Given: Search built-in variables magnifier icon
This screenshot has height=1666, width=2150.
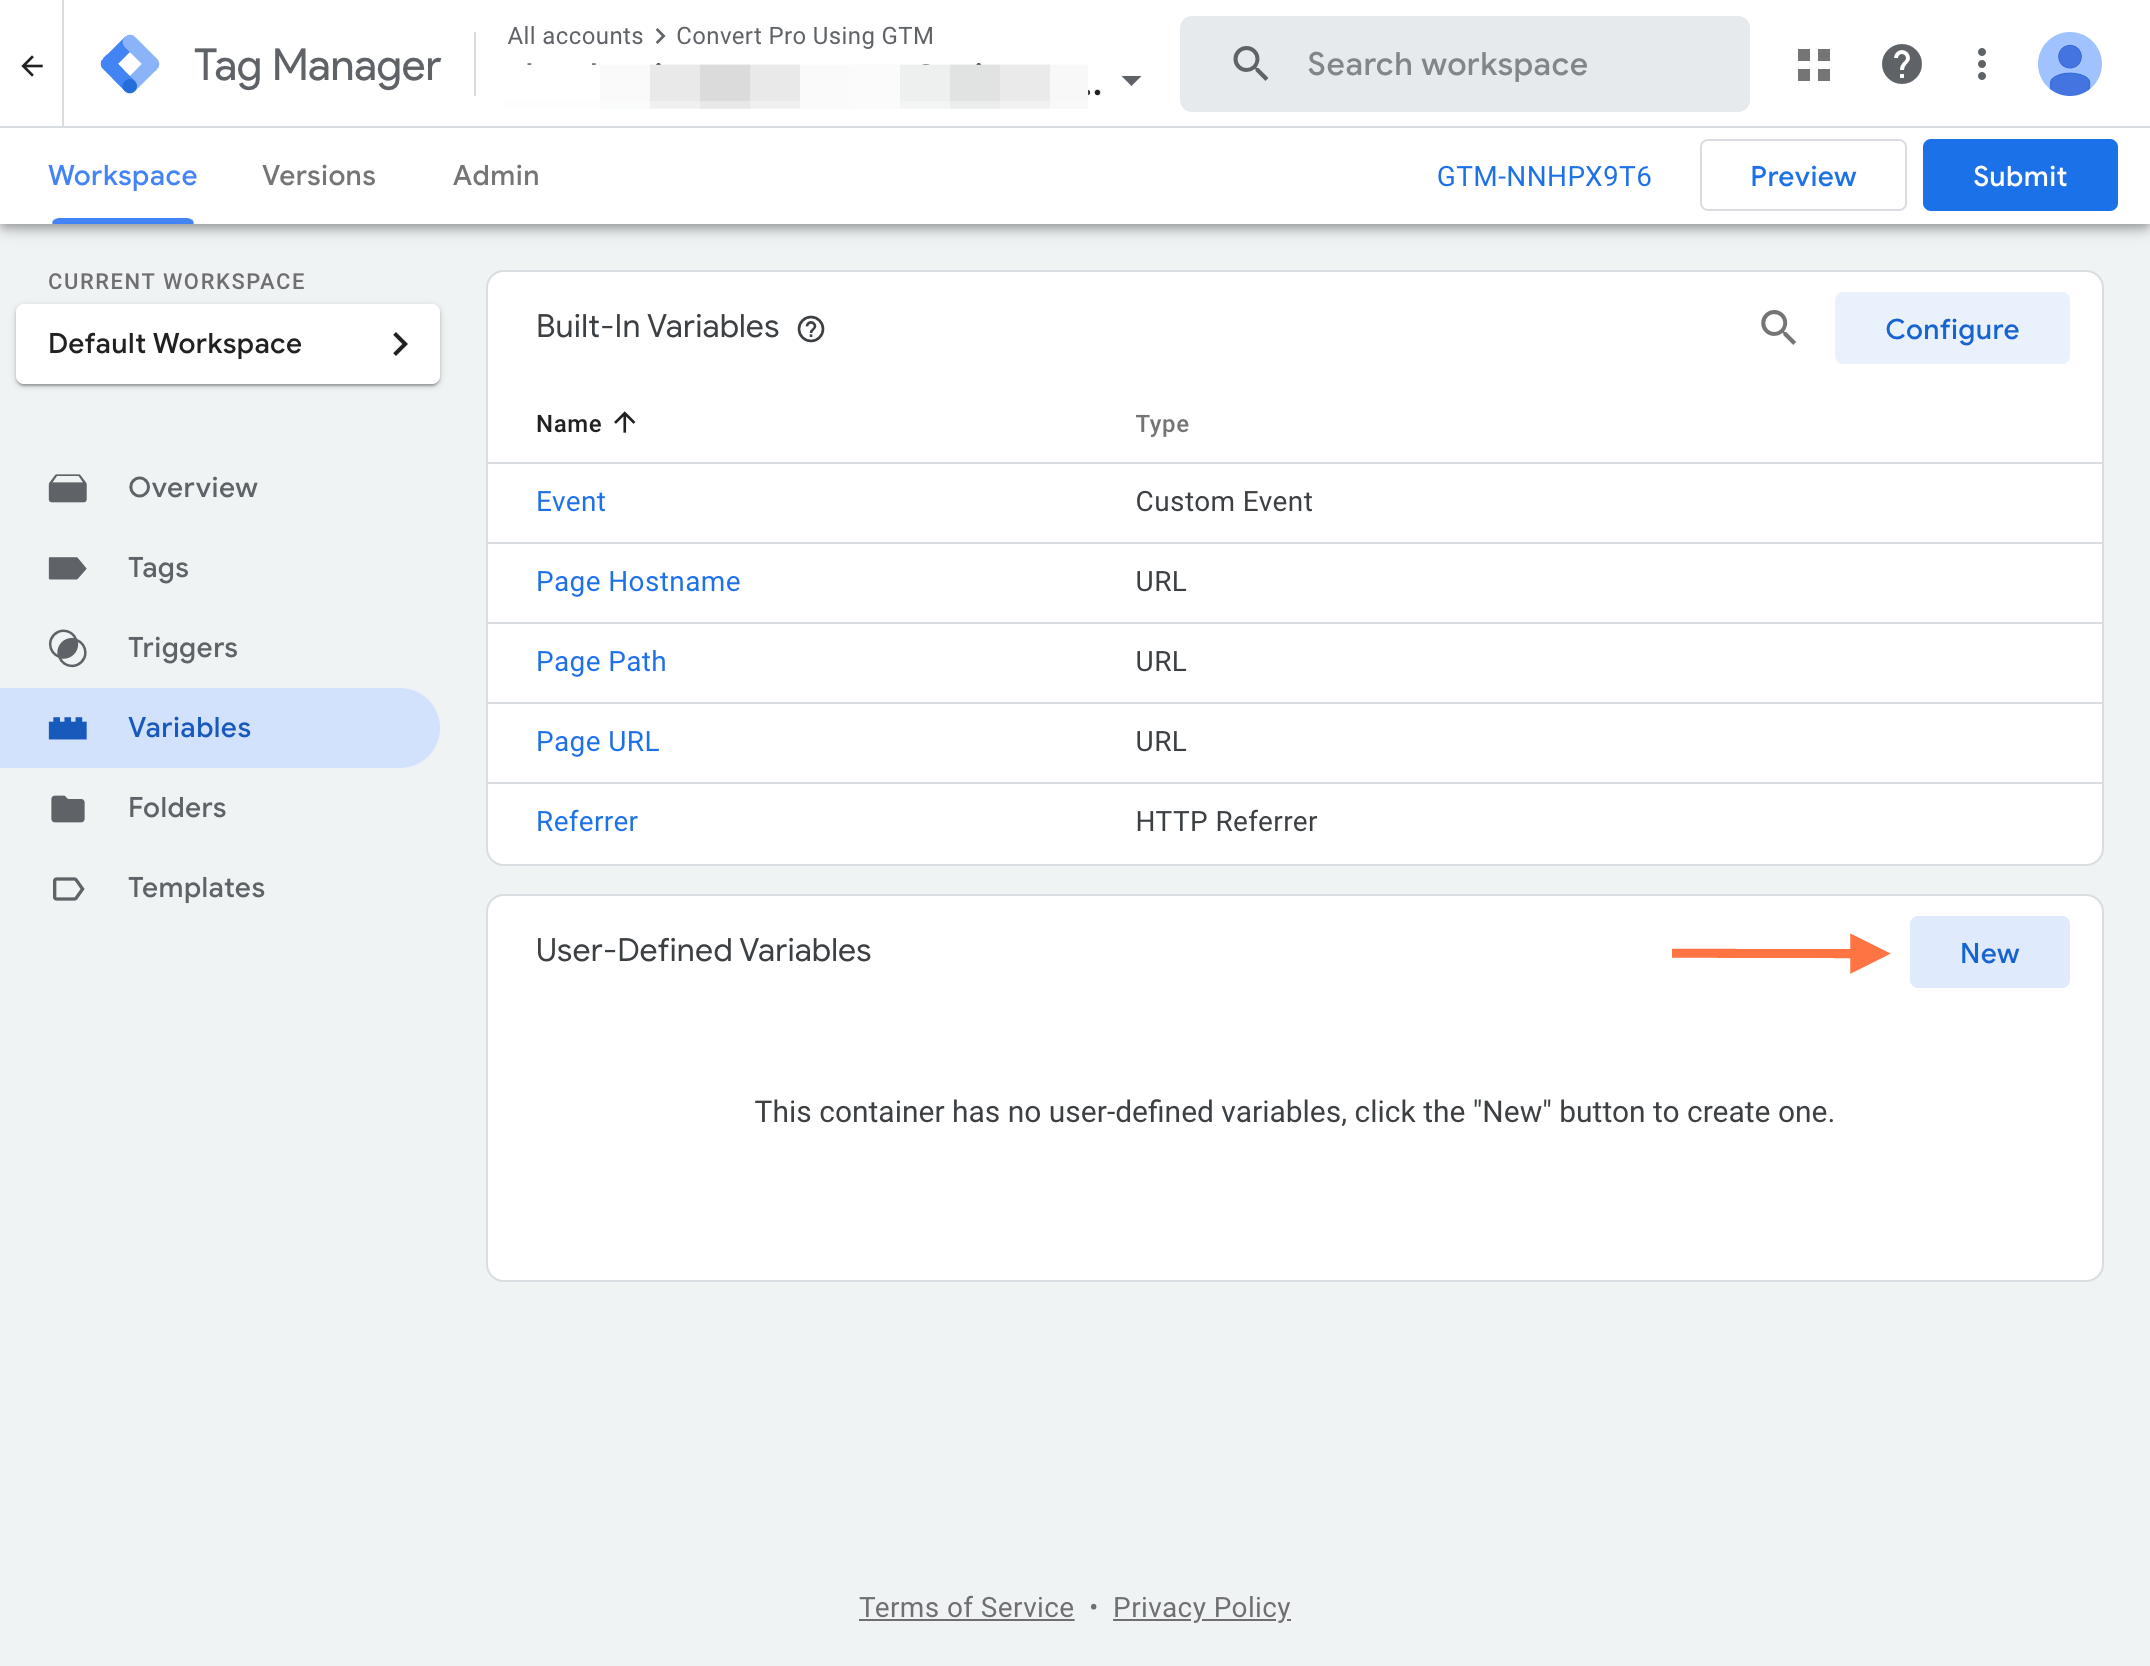Looking at the screenshot, I should pos(1778,328).
